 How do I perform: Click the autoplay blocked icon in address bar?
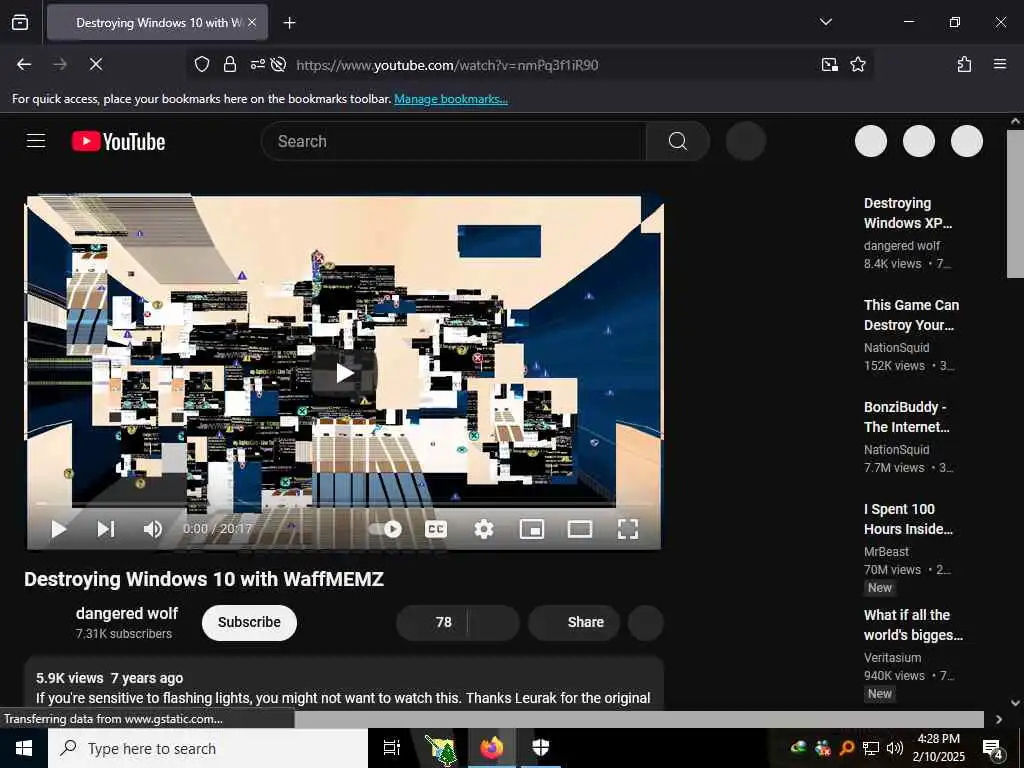tap(279, 64)
